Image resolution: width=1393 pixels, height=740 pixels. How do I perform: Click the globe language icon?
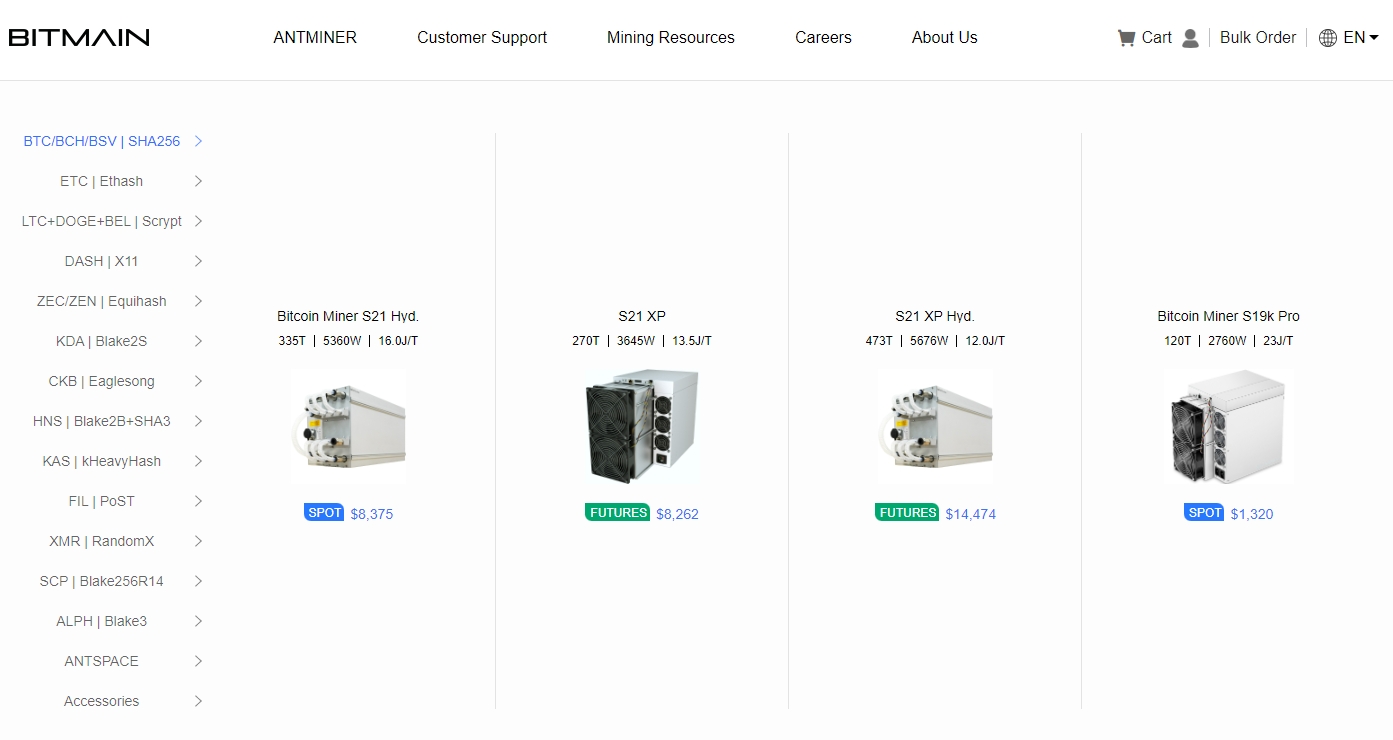(1327, 38)
